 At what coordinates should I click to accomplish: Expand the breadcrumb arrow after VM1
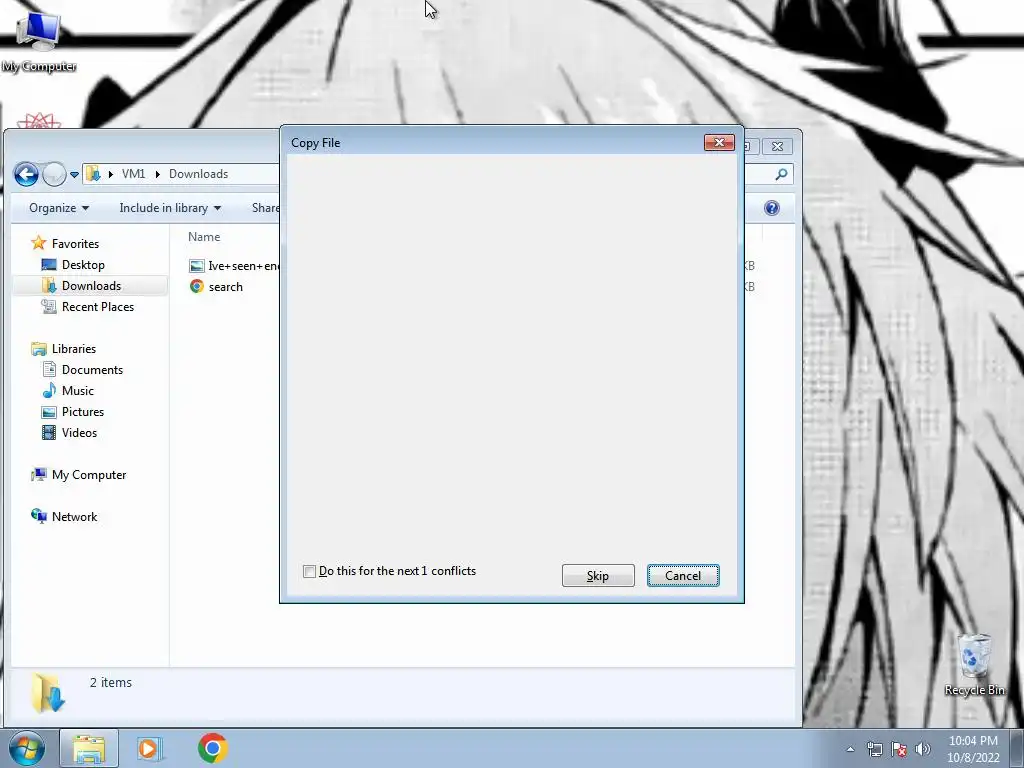pyautogui.click(x=157, y=174)
